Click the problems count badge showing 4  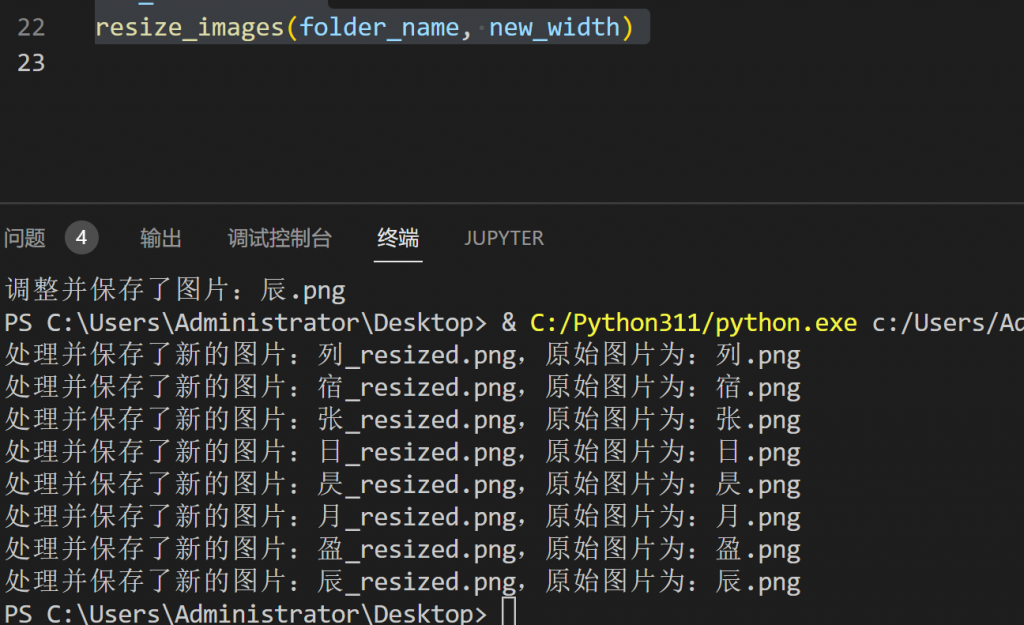[81, 238]
